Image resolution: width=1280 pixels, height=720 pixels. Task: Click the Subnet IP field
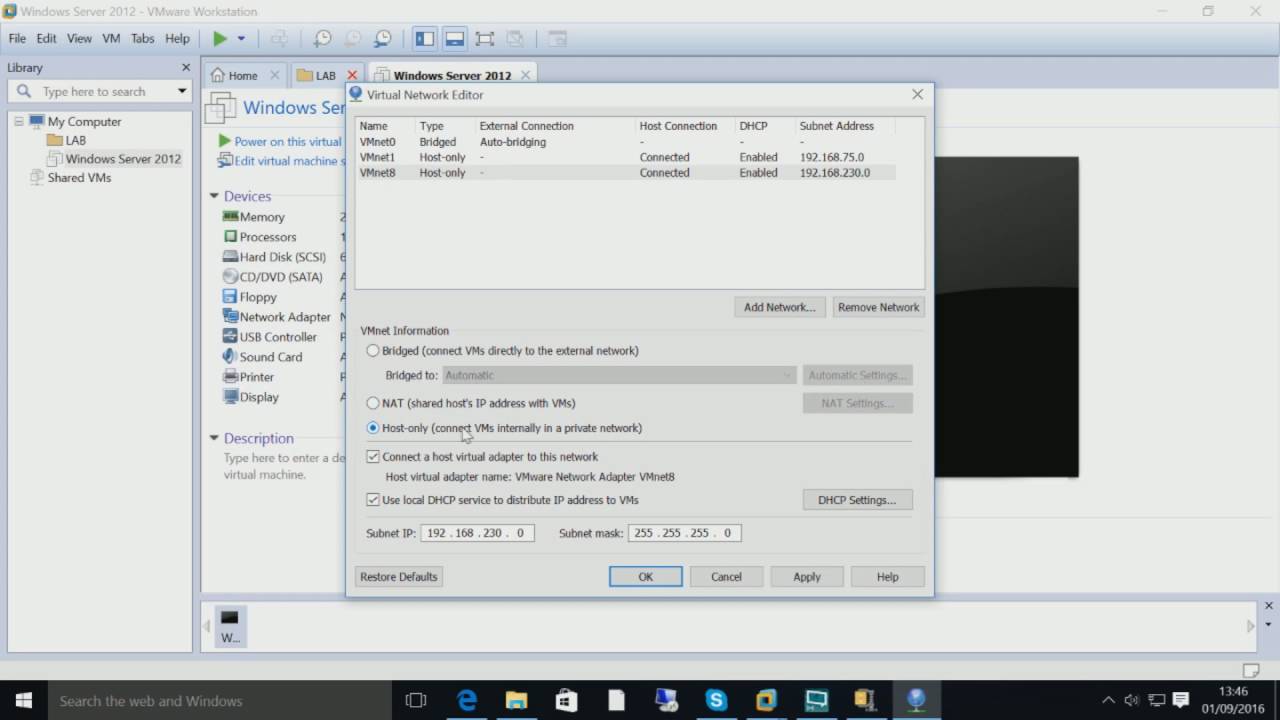477,533
